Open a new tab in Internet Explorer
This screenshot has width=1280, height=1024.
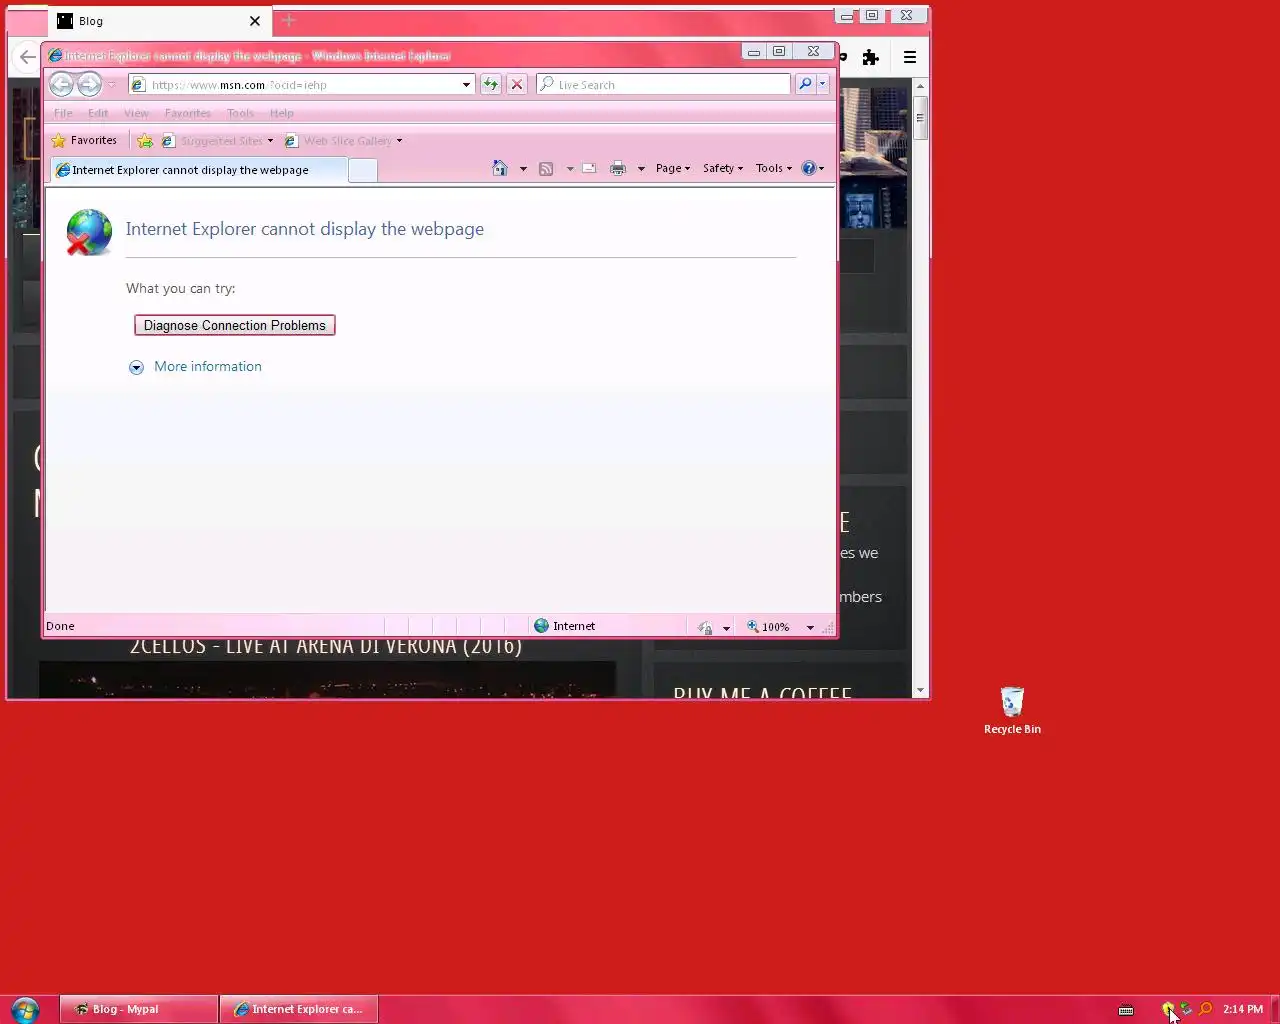[363, 171]
